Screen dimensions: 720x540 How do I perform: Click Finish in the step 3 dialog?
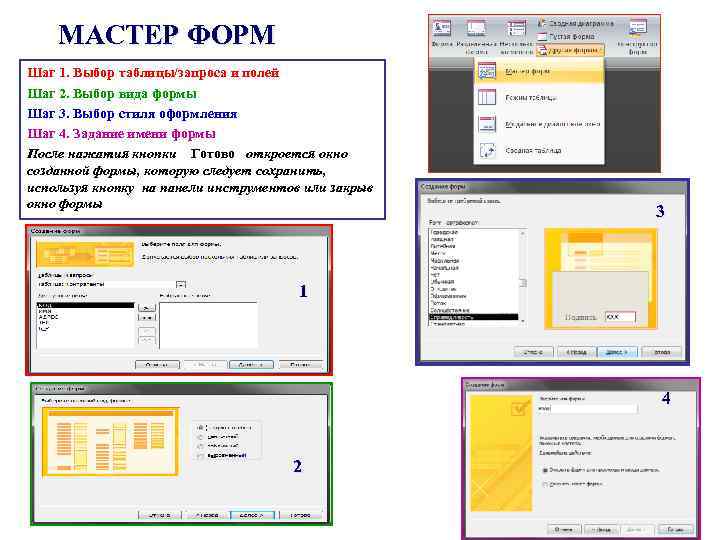tap(661, 352)
